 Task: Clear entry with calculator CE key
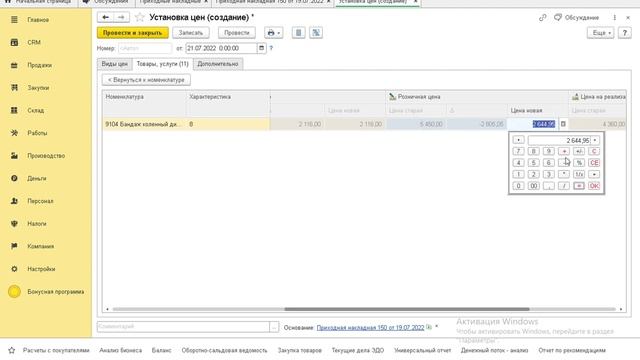(594, 163)
